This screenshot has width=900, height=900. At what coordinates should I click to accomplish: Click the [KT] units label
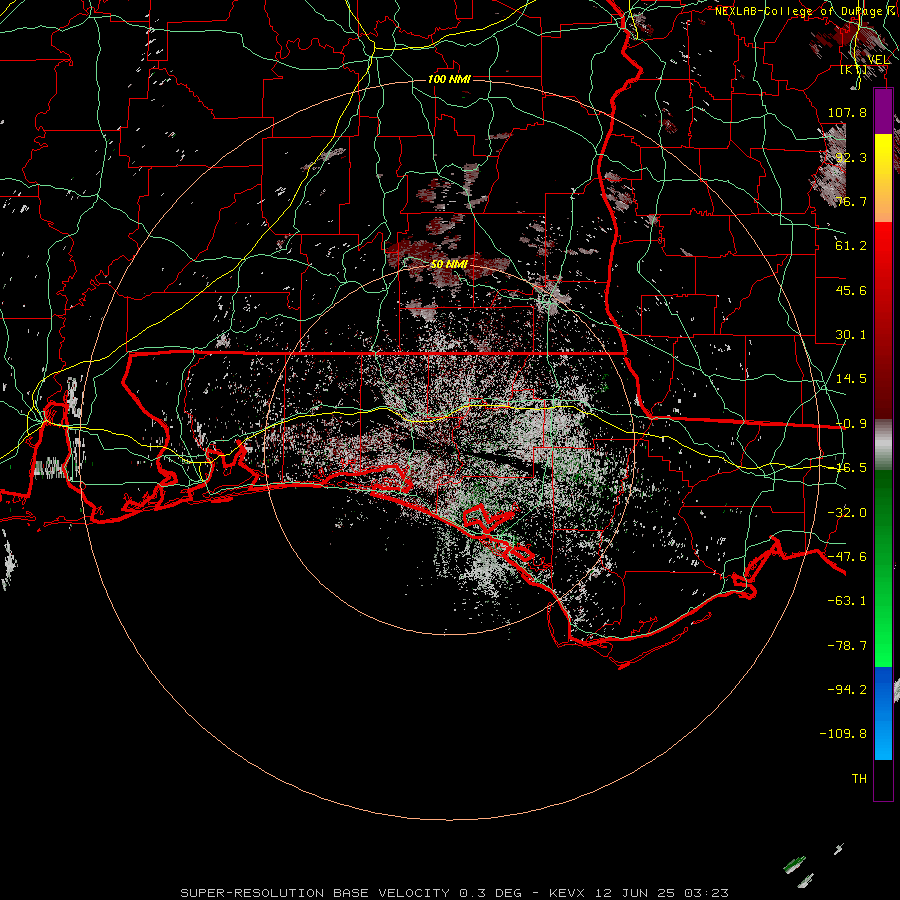click(x=854, y=70)
